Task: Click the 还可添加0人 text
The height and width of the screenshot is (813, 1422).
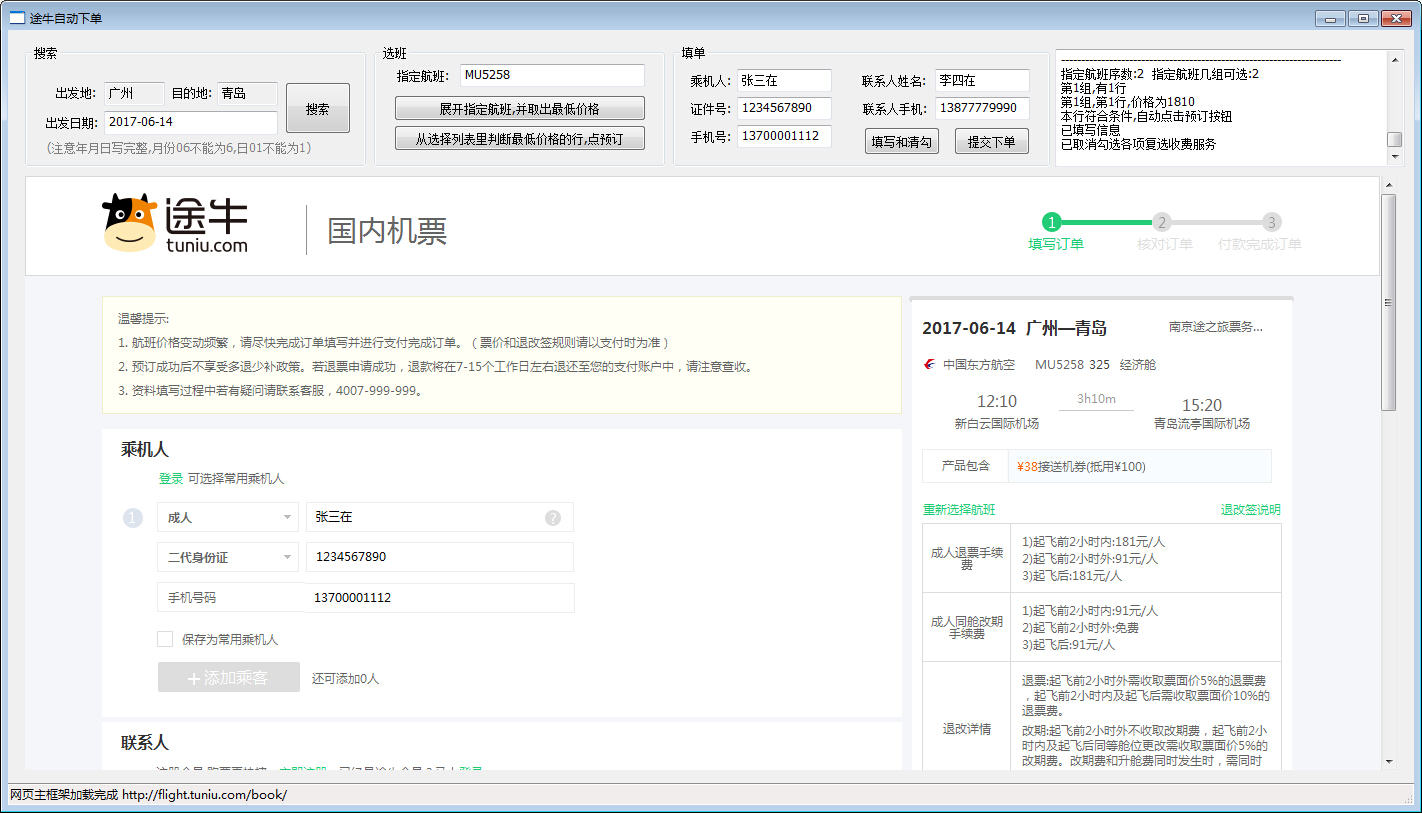Action: pyautogui.click(x=345, y=678)
